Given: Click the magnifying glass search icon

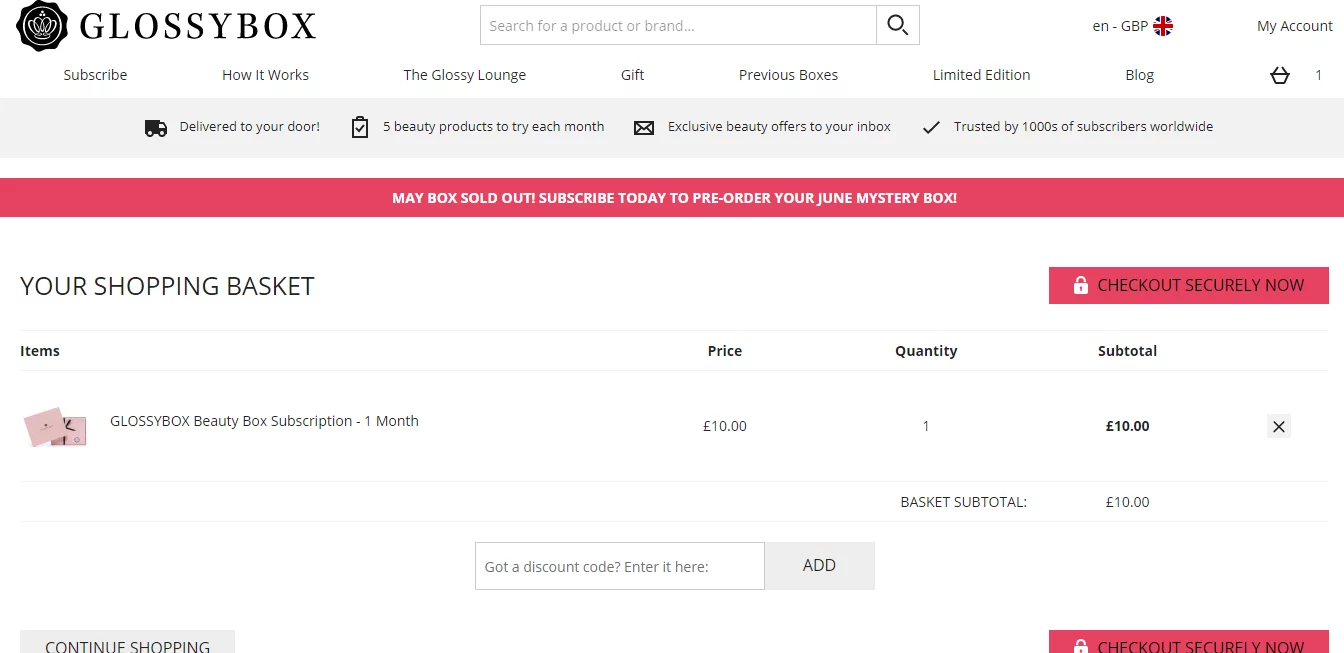Looking at the screenshot, I should pyautogui.click(x=898, y=25).
